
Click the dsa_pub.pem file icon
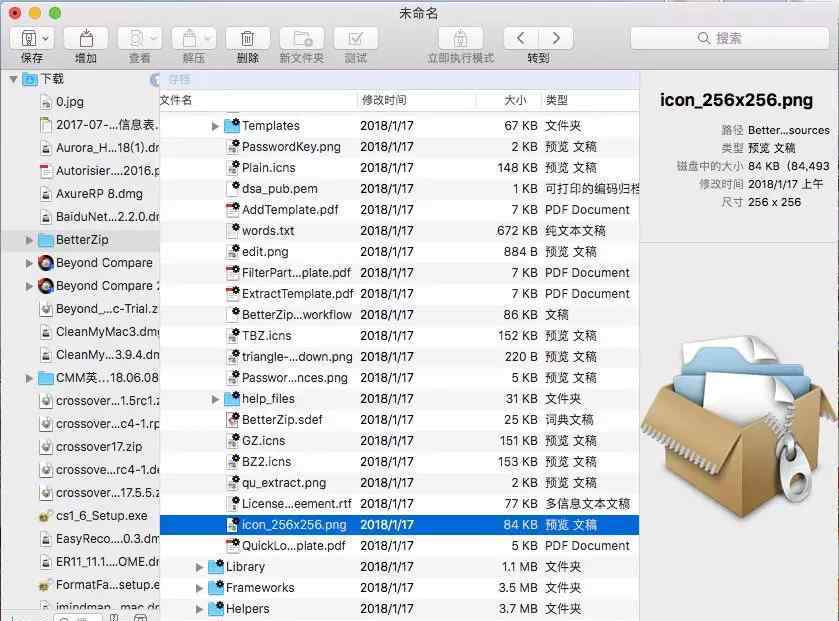[x=233, y=188]
